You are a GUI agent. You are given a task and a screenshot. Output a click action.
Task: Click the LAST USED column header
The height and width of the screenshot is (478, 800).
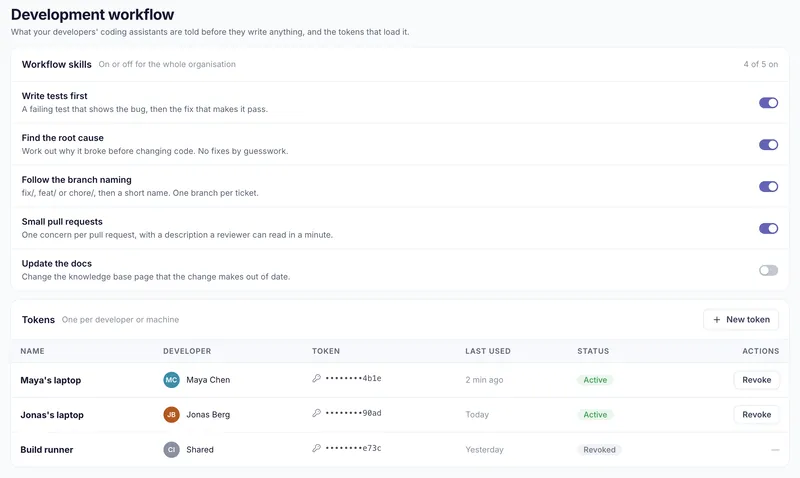pos(488,351)
